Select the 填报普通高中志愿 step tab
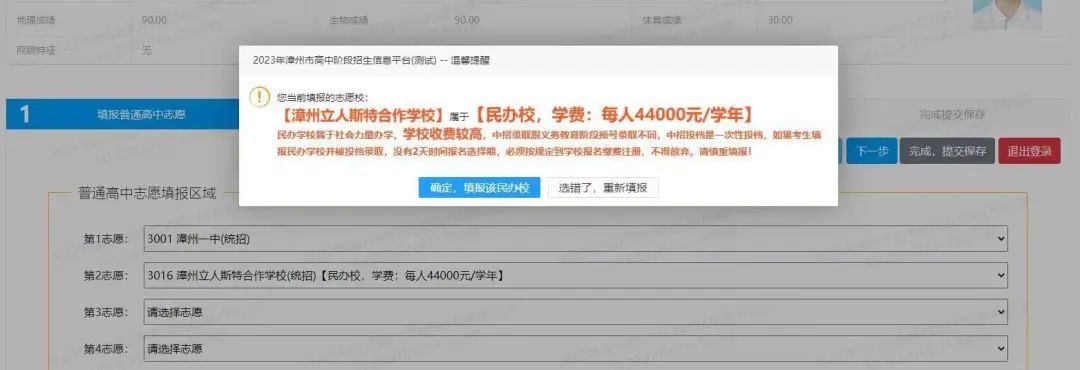The height and width of the screenshot is (370, 1080). 141,114
